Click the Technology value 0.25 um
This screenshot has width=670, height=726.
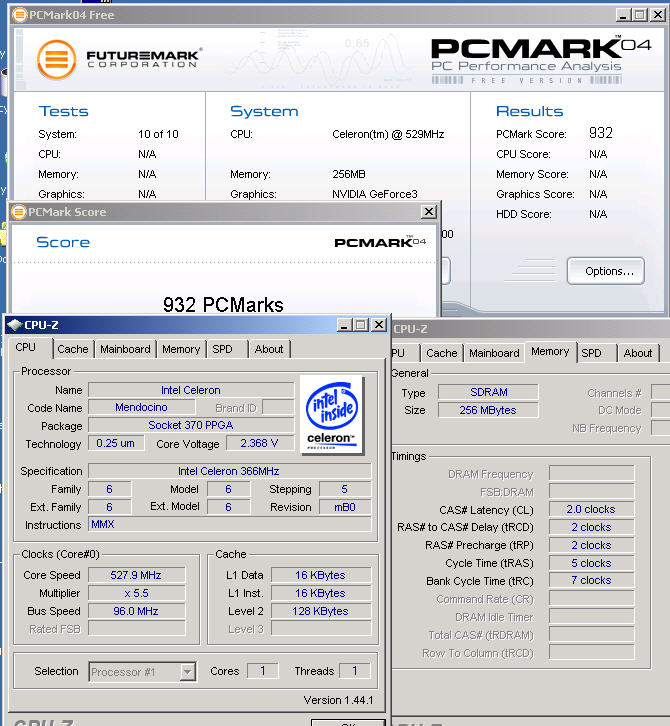pyautogui.click(x=116, y=443)
